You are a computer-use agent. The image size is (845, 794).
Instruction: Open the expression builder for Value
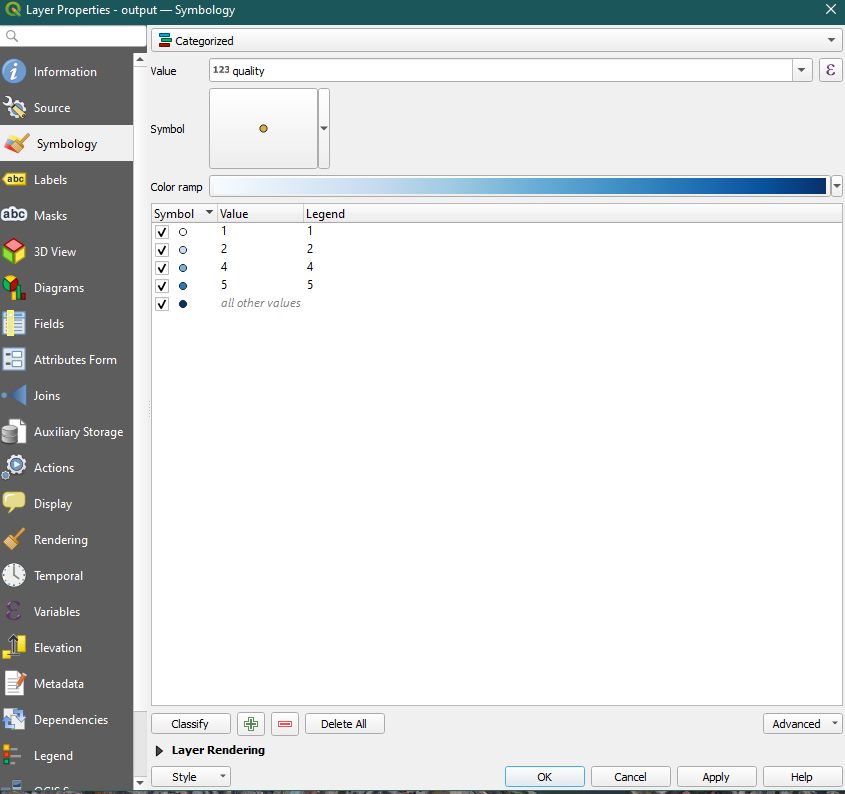point(830,70)
